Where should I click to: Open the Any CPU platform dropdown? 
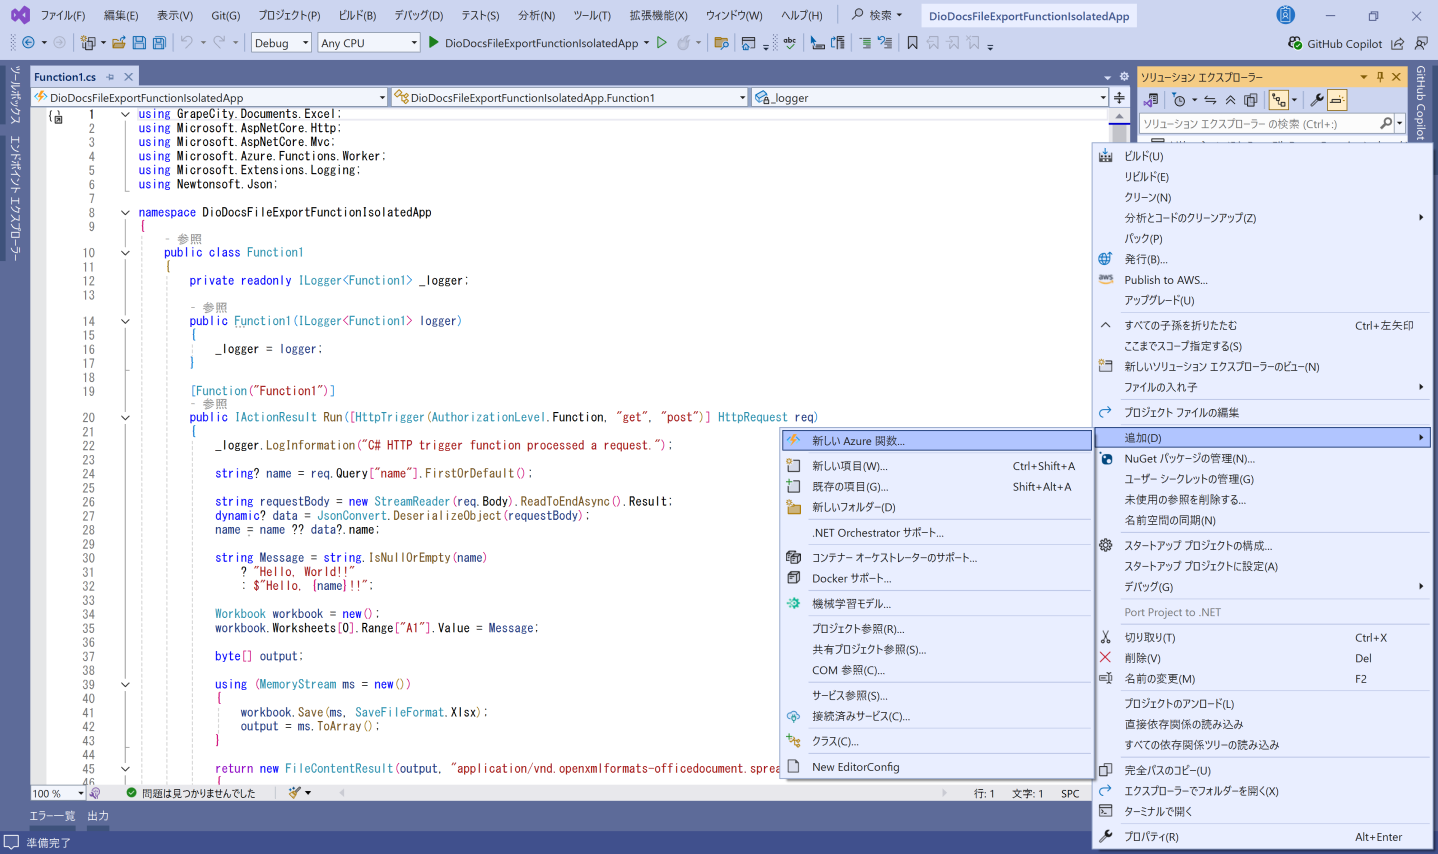click(x=368, y=43)
